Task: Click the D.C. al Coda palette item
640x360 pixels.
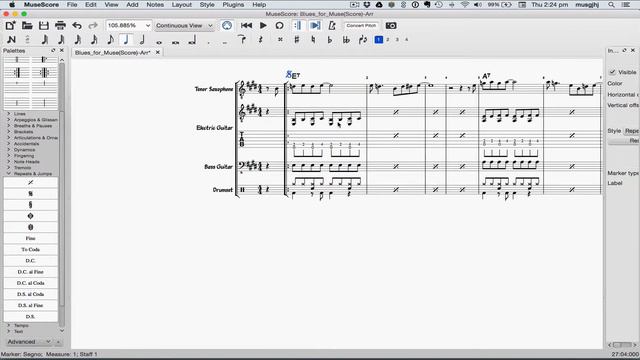Action: pyautogui.click(x=31, y=283)
